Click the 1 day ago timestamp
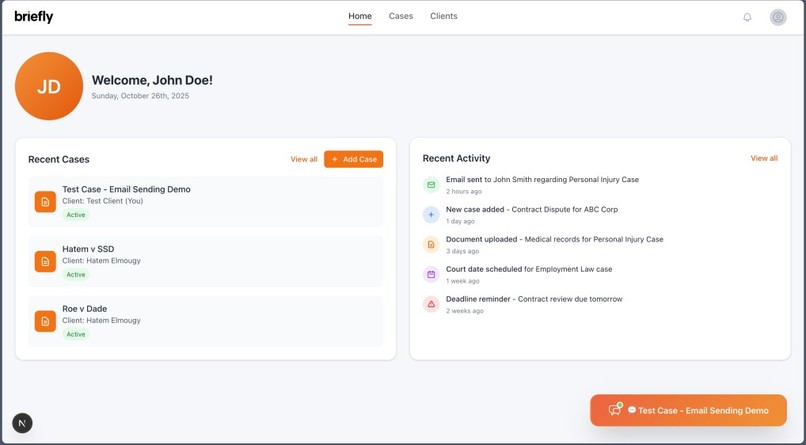 tap(460, 221)
